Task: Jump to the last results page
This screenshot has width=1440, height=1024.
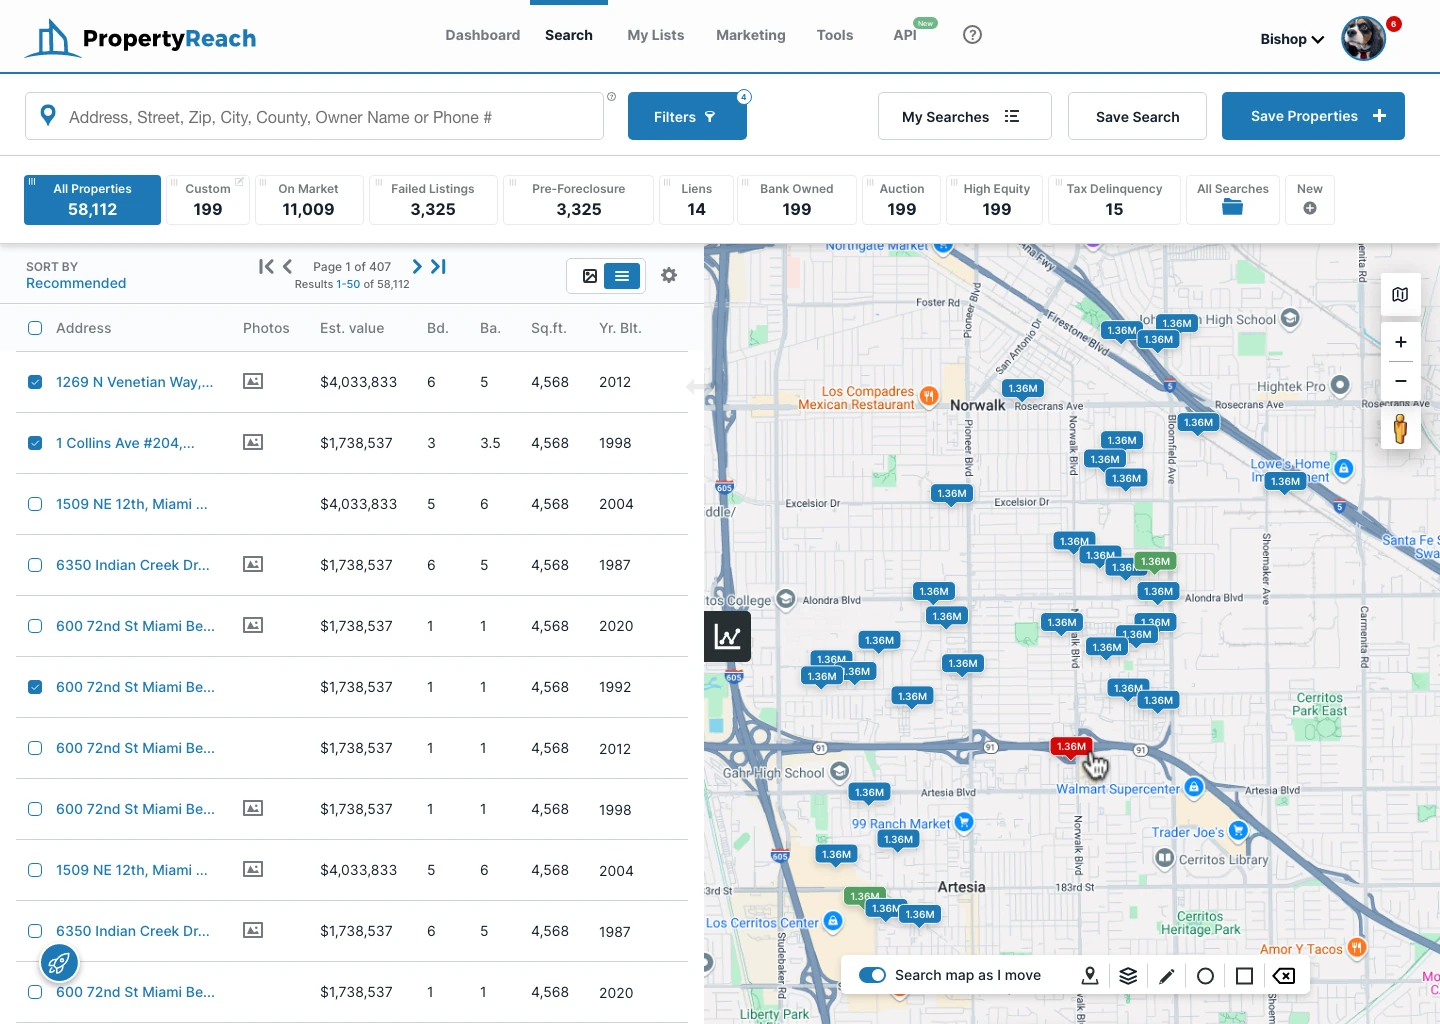Action: (x=438, y=266)
